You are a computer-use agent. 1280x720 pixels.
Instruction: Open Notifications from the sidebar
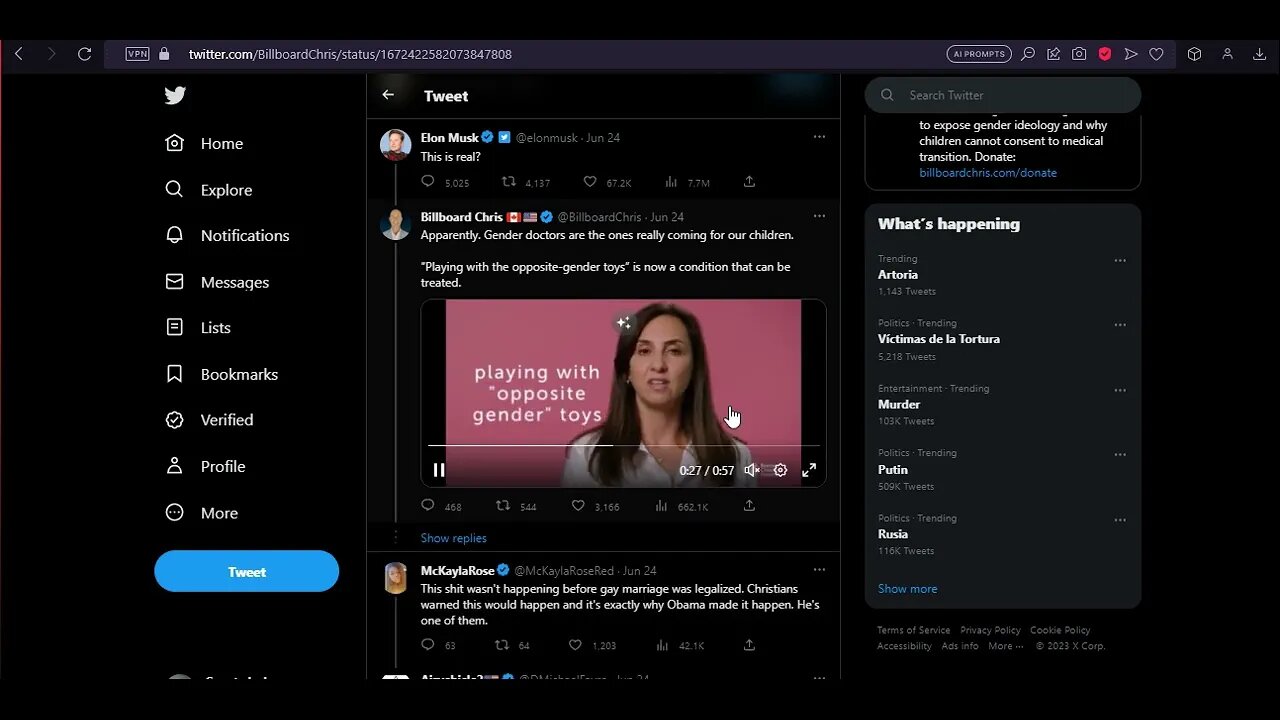pos(244,236)
